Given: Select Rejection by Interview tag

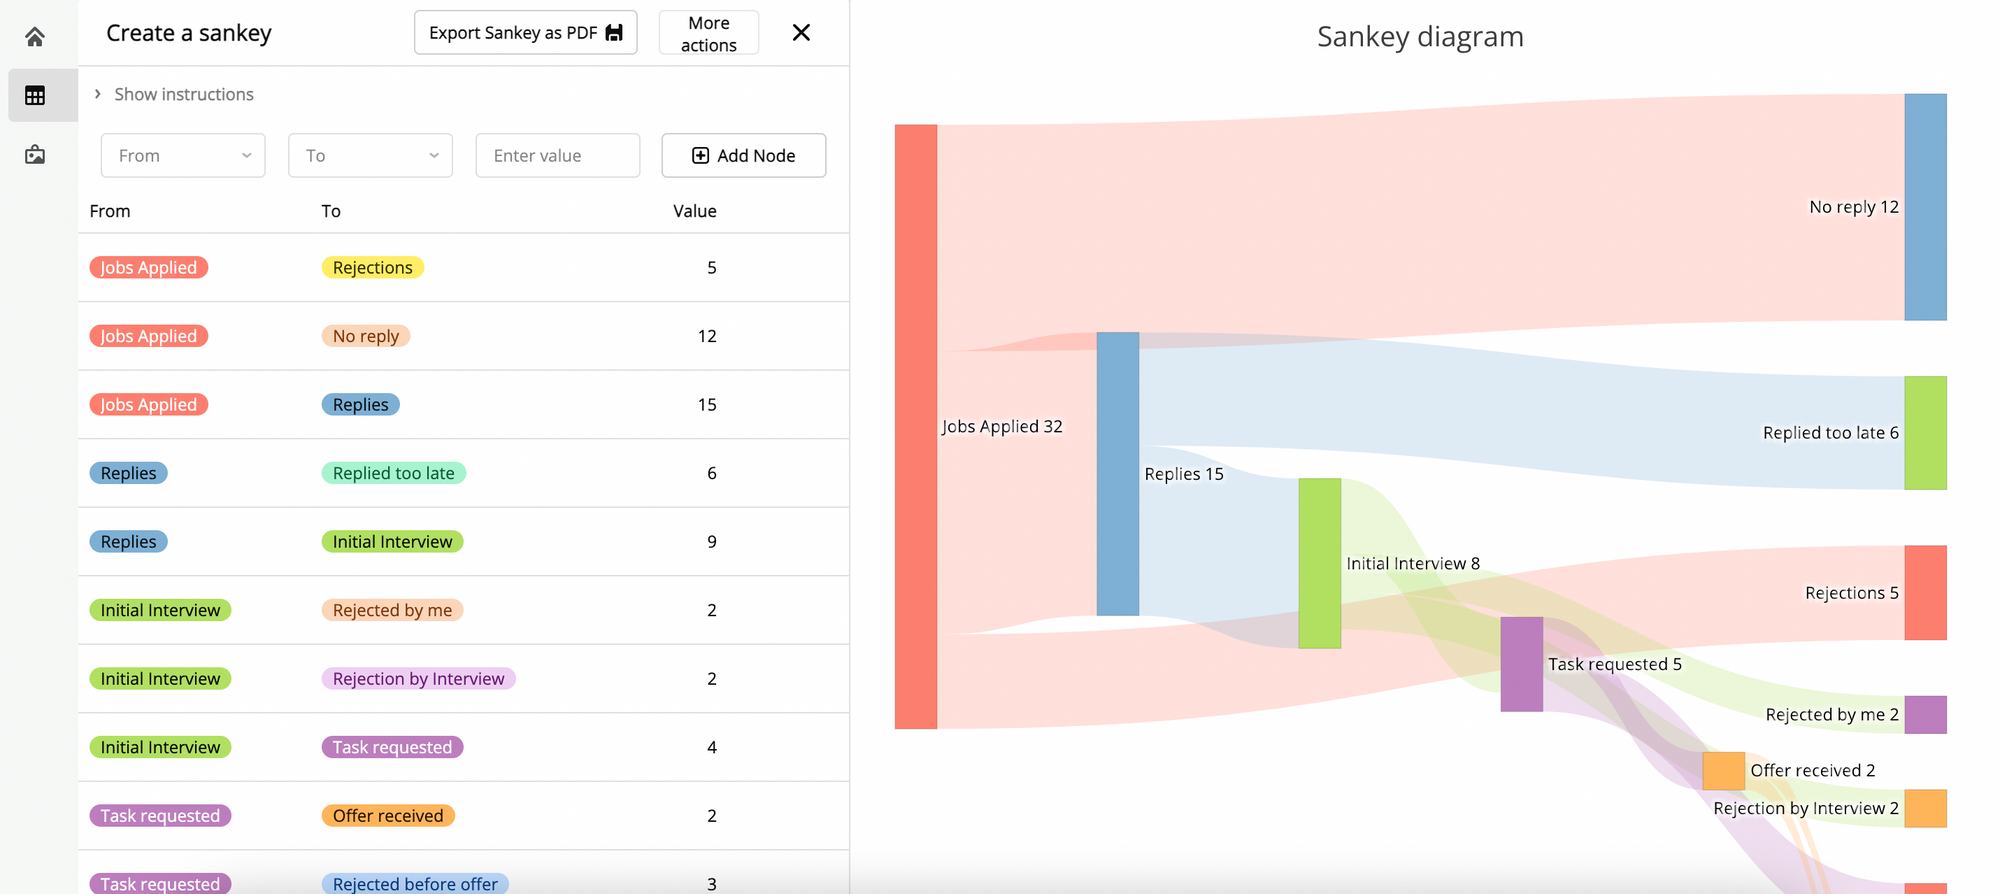Looking at the screenshot, I should [x=419, y=678].
